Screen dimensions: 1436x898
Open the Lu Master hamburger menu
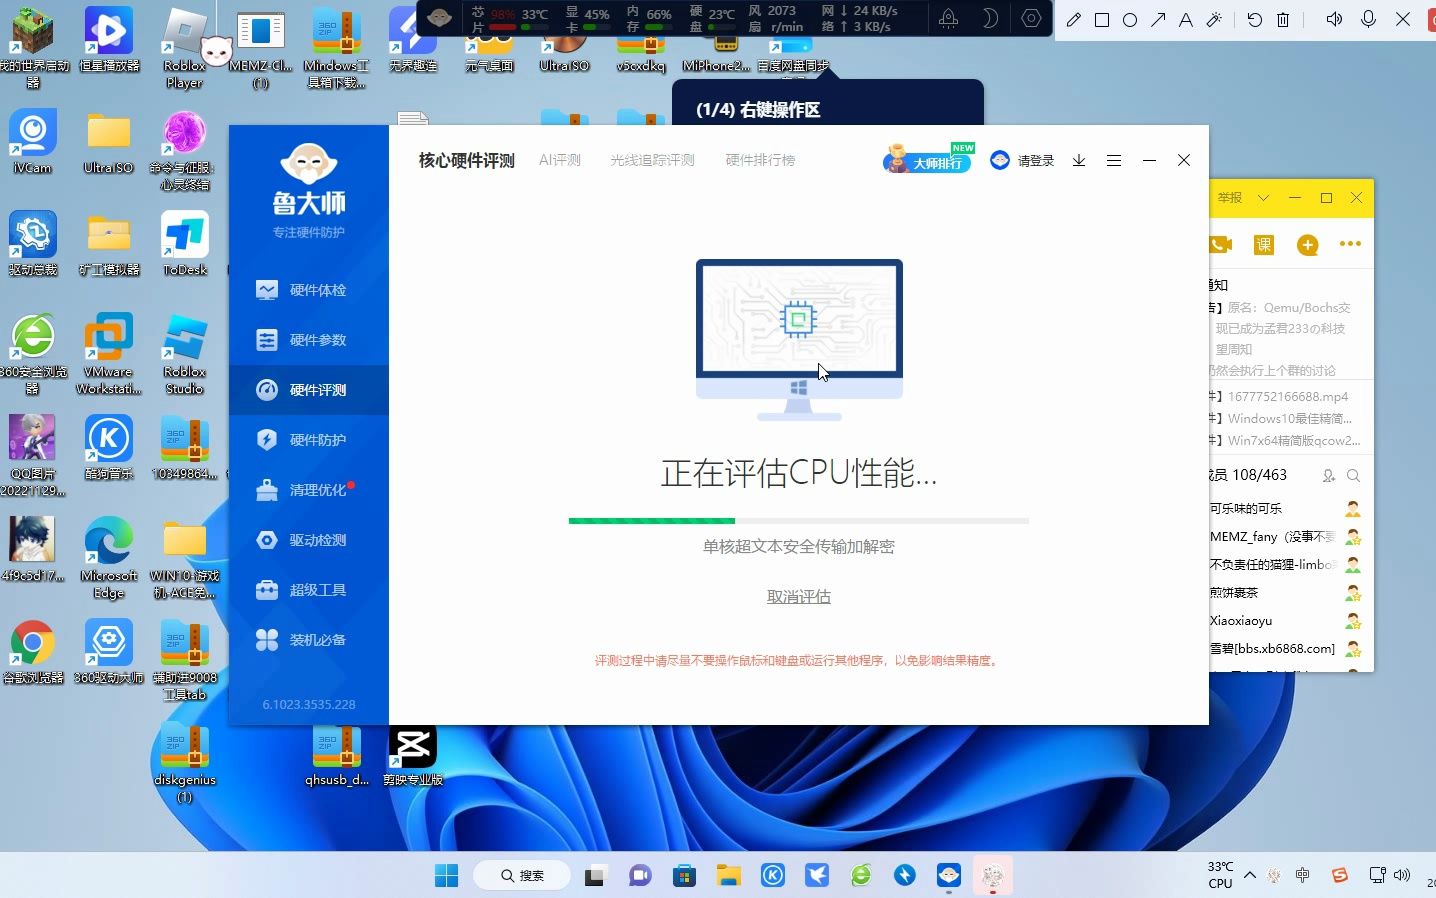point(1114,160)
